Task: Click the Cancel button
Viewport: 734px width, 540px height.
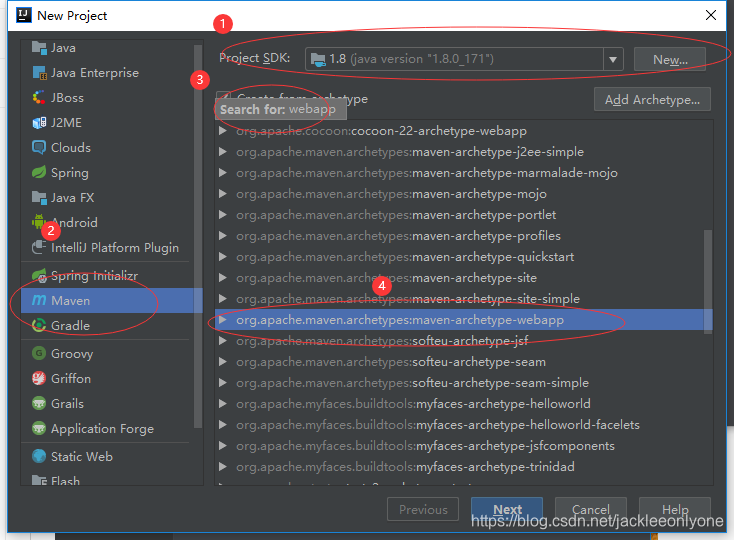Action: [591, 509]
